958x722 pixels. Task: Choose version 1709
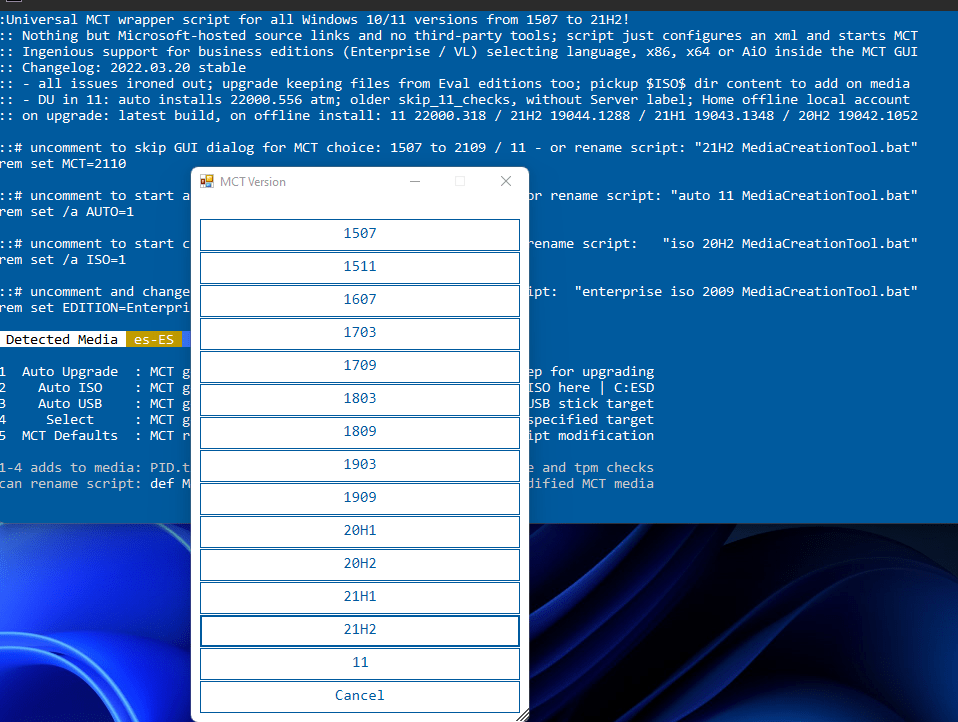click(x=360, y=366)
